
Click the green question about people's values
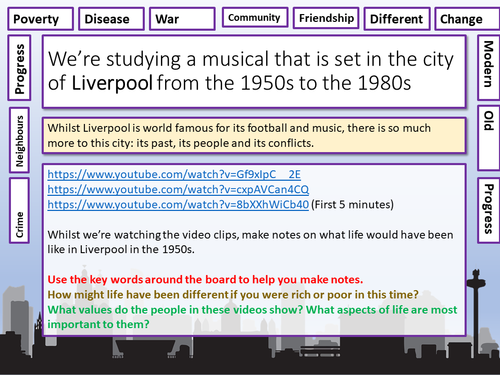252,317
